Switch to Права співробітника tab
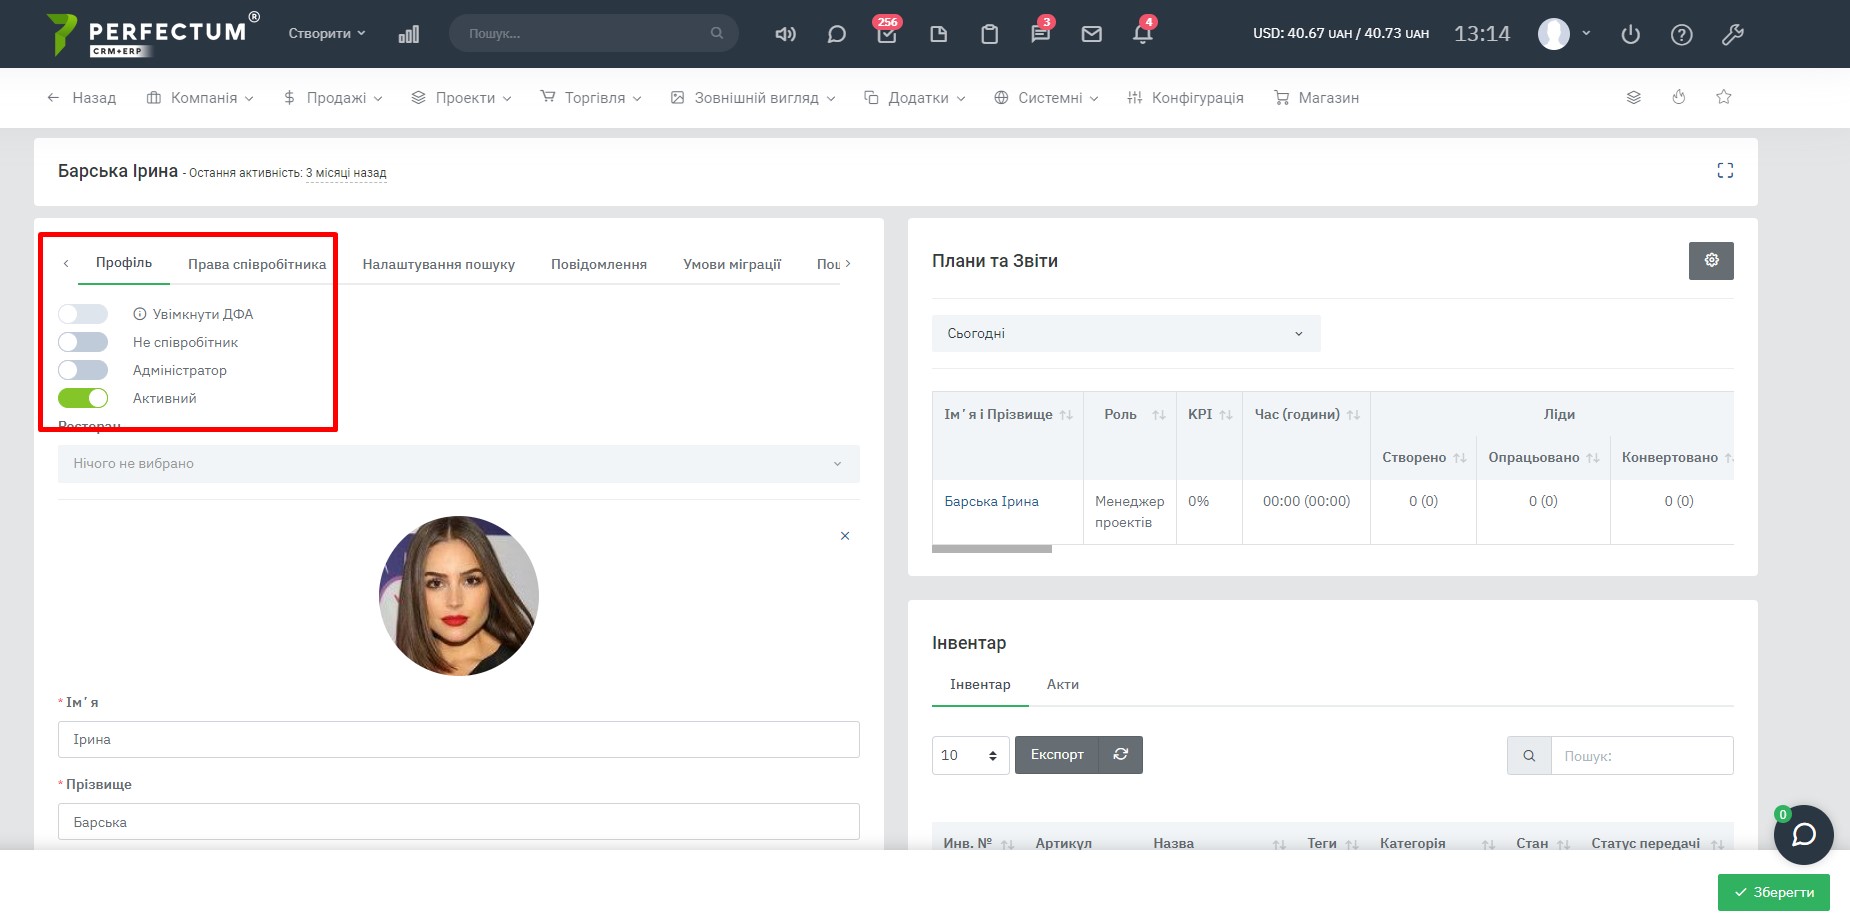Viewport: 1850px width, 922px height. 257,264
